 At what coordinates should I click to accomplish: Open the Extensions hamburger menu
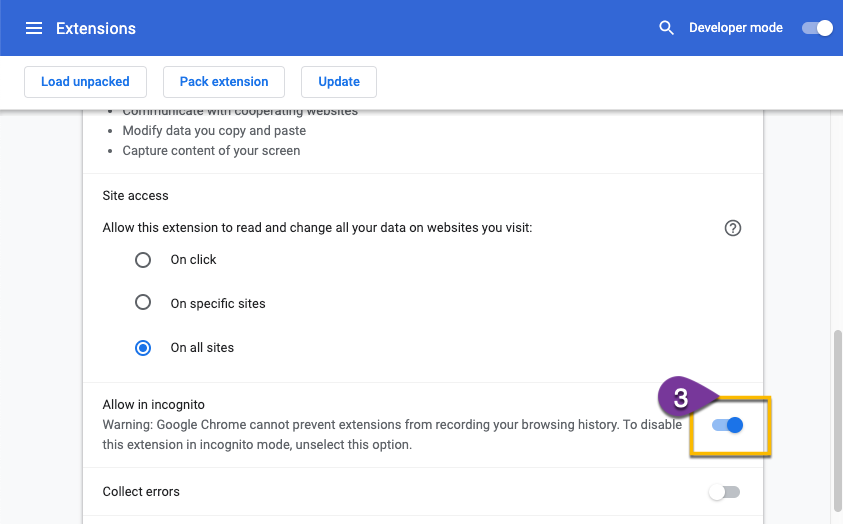coord(34,28)
